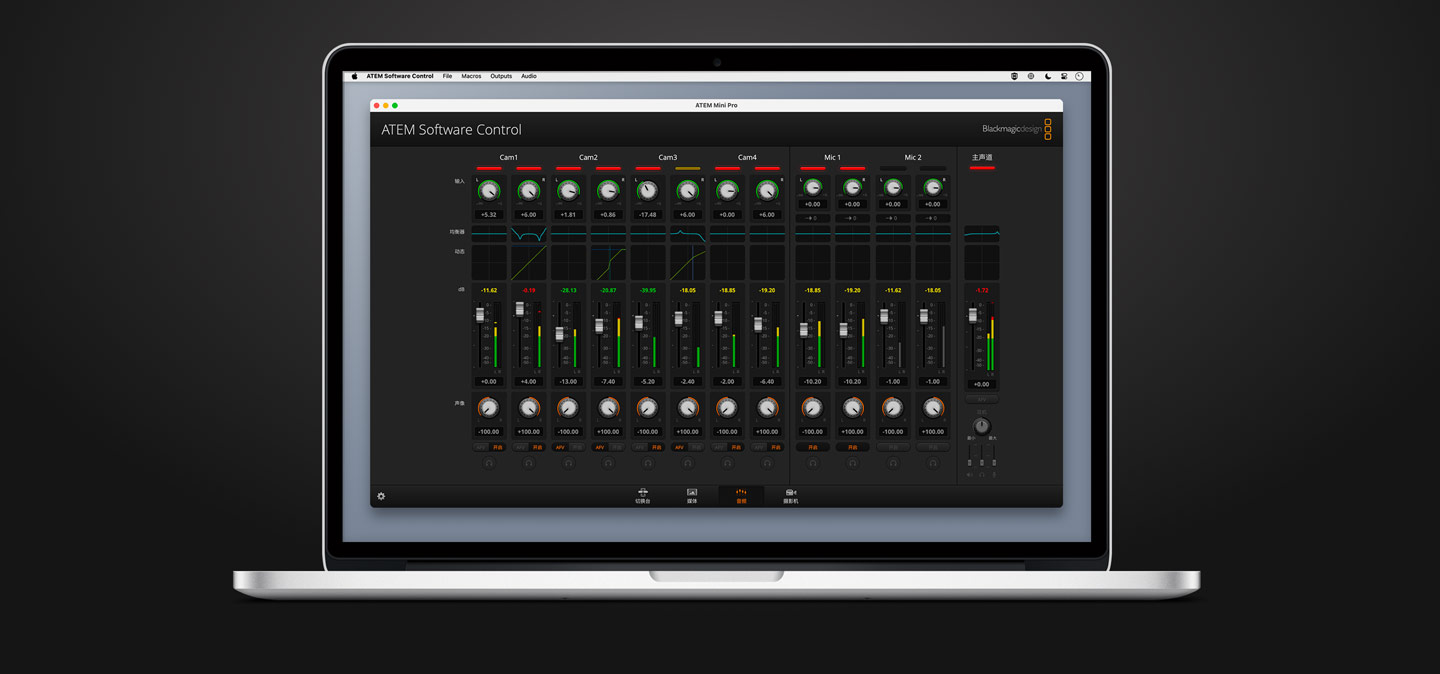This screenshot has height=674, width=1440.
Task: Open the settings gear in bottom bar
Action: pyautogui.click(x=381, y=496)
